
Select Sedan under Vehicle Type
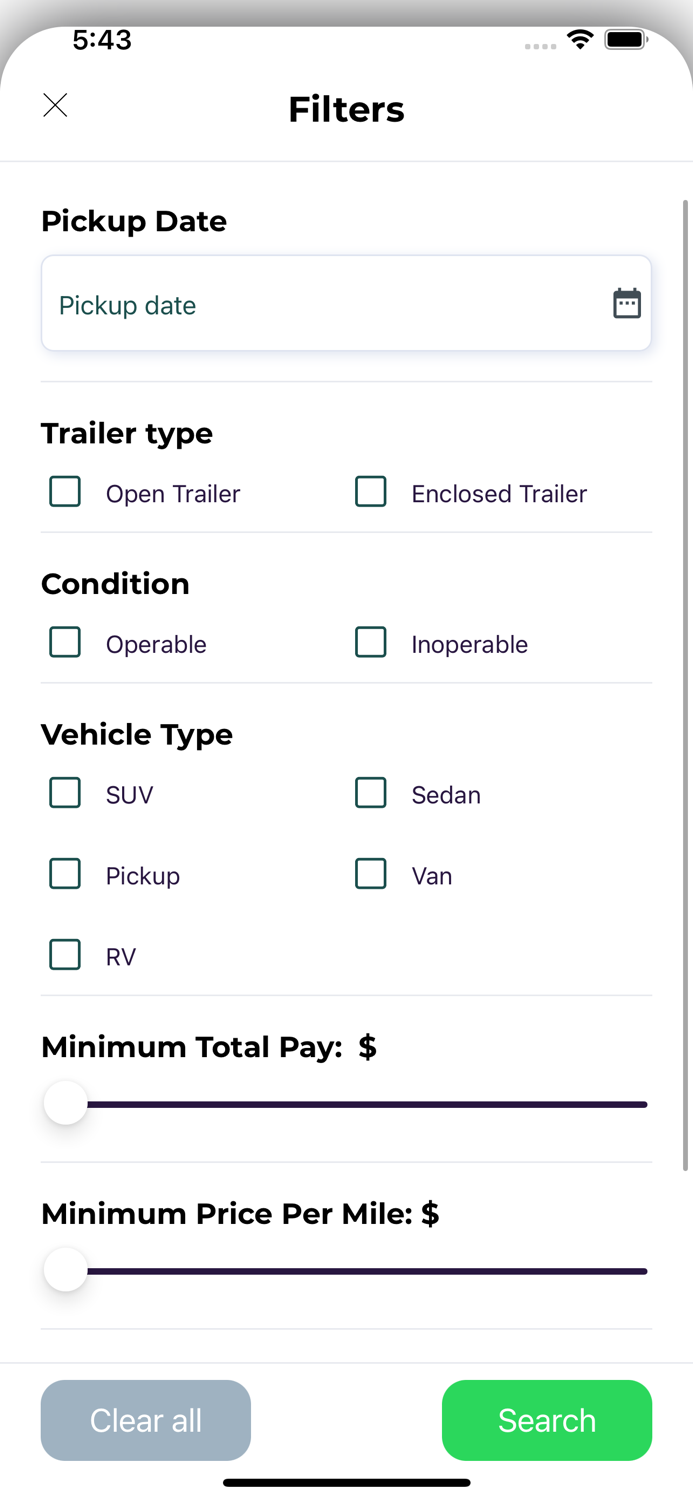[371, 793]
